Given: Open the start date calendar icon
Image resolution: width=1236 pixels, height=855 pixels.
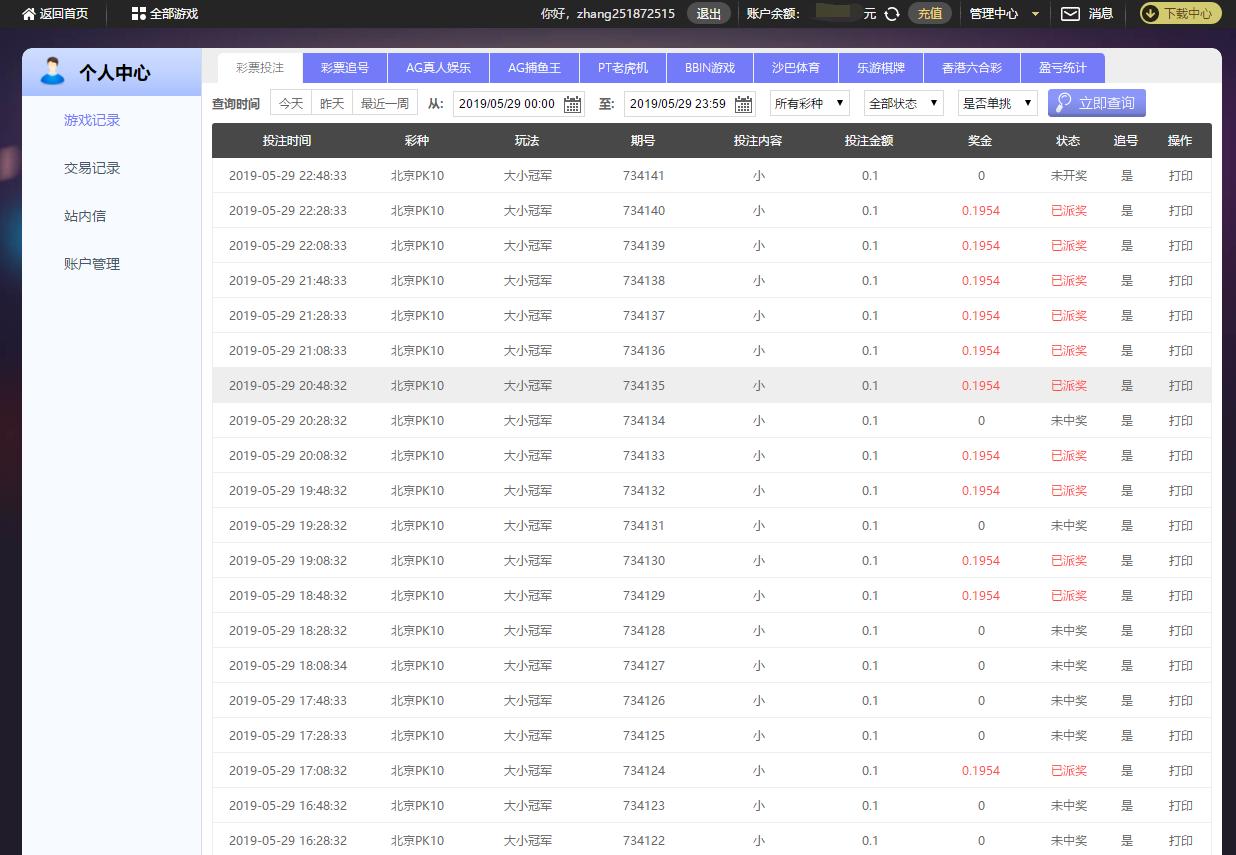Looking at the screenshot, I should [572, 104].
